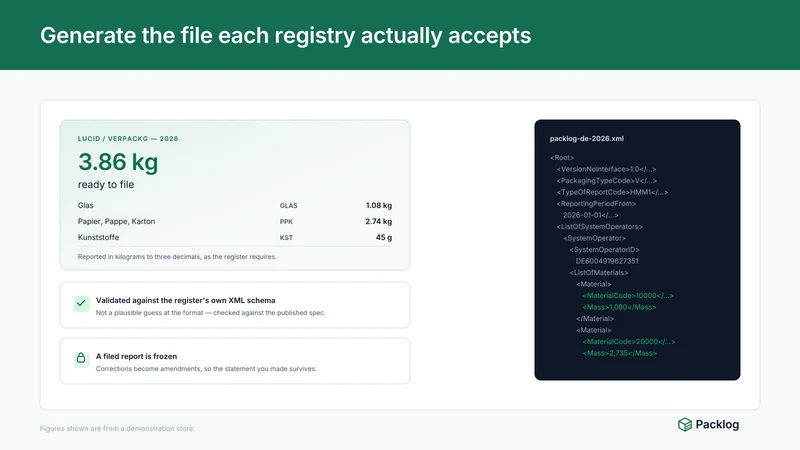Click the PPK code abbreviation
The height and width of the screenshot is (450, 800).
pos(286,222)
